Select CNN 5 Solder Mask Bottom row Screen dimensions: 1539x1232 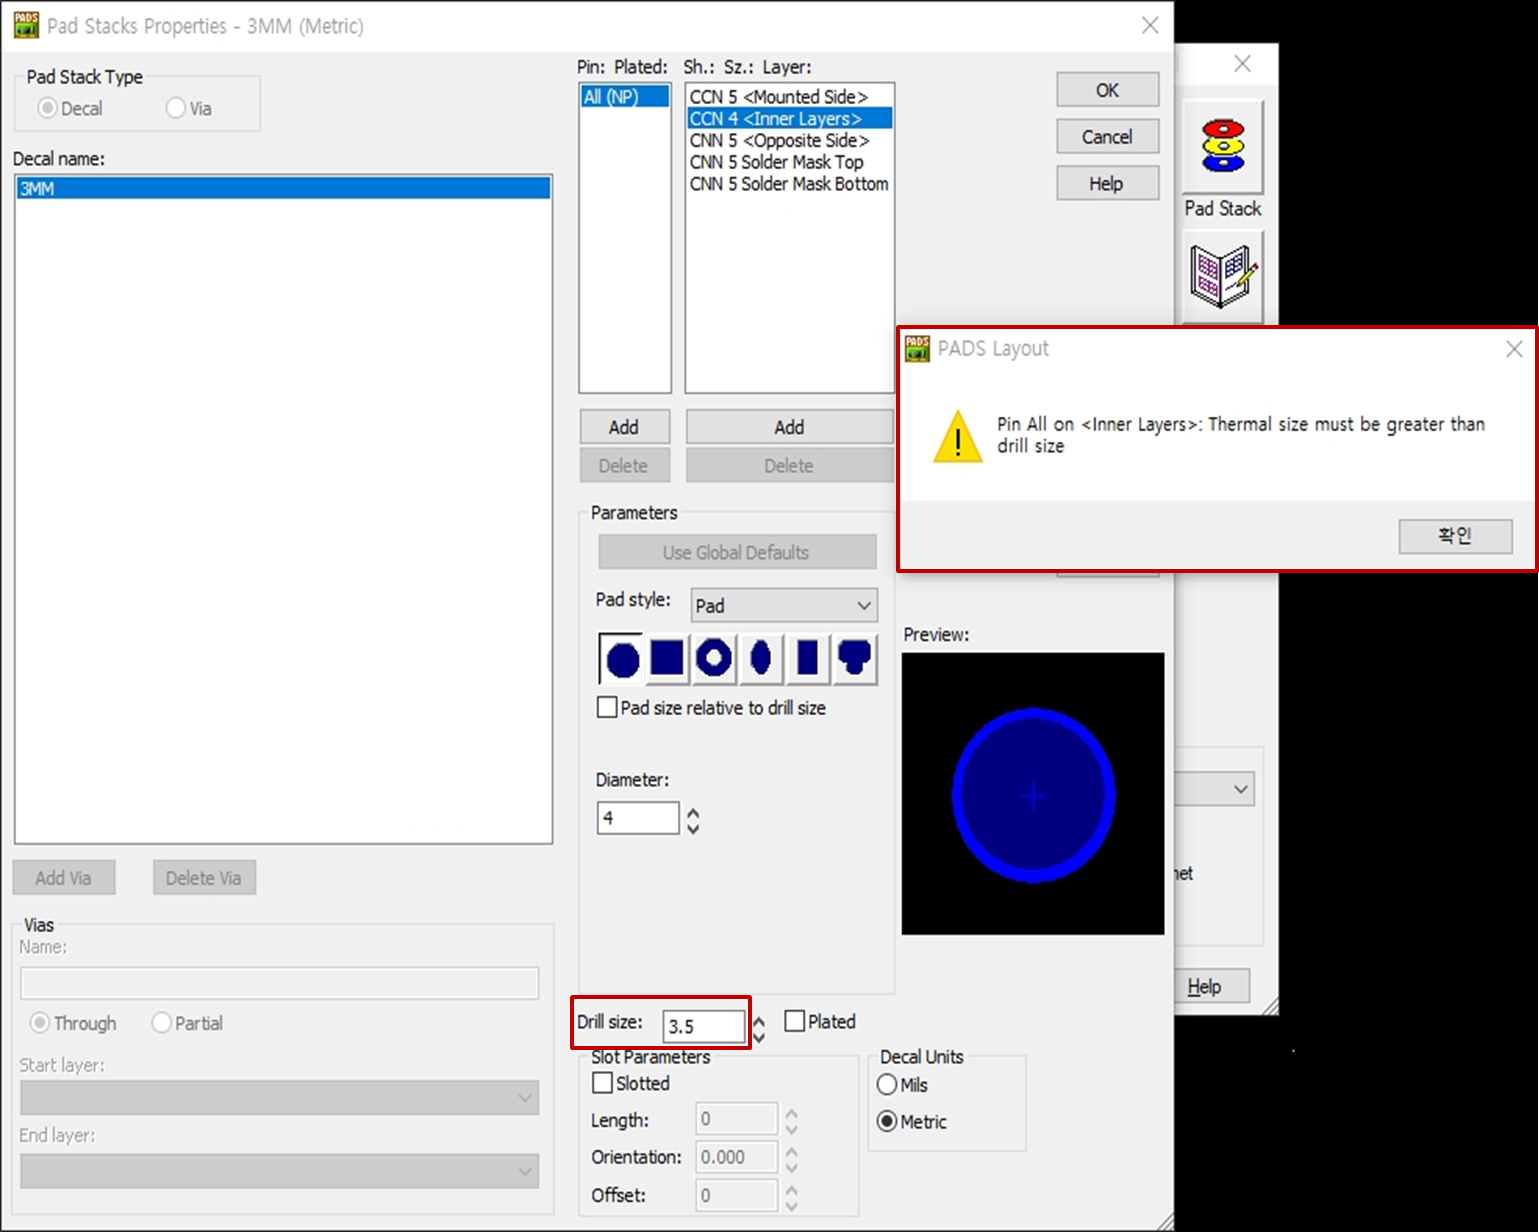tap(789, 184)
